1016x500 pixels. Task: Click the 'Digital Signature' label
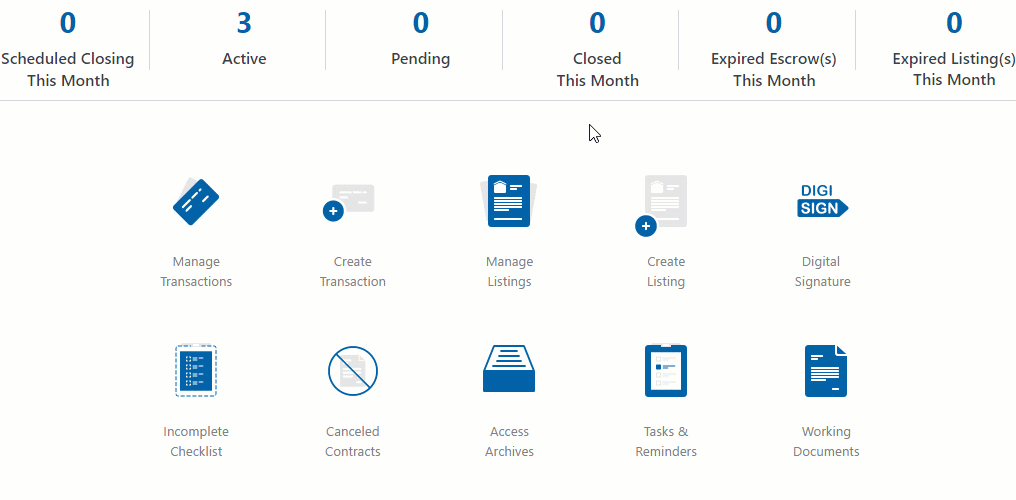pos(822,271)
